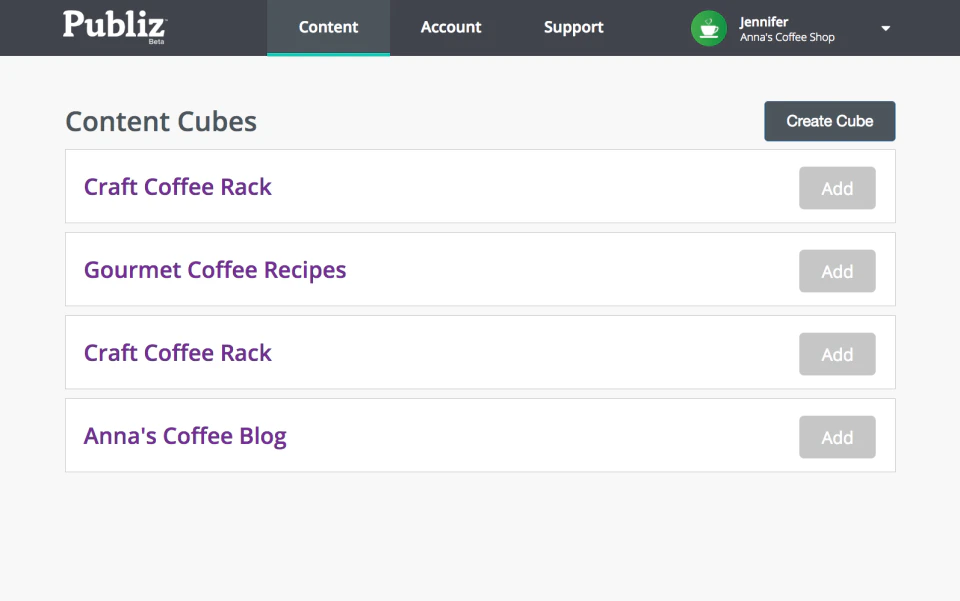960x601 pixels.
Task: Click the Gourmet Coffee Recipes card row
Action: (480, 269)
